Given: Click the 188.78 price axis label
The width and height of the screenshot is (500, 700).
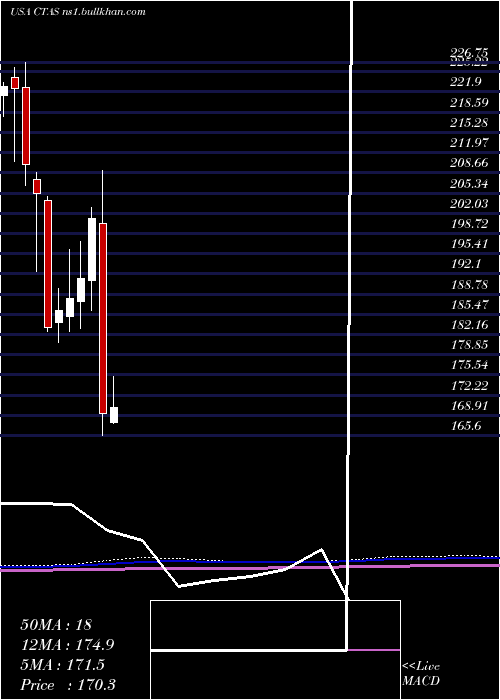Looking at the screenshot, I should [x=469, y=284].
